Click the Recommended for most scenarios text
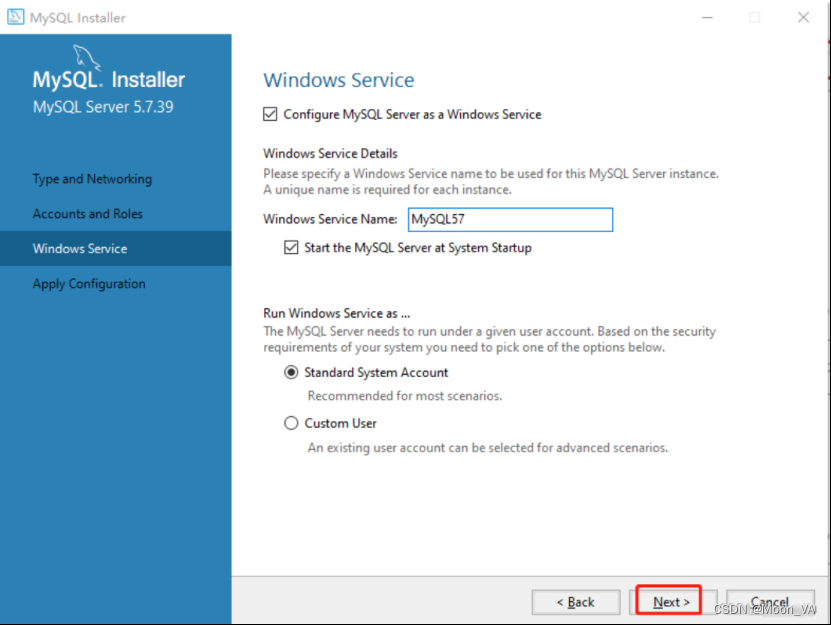831x625 pixels. pyautogui.click(x=405, y=396)
